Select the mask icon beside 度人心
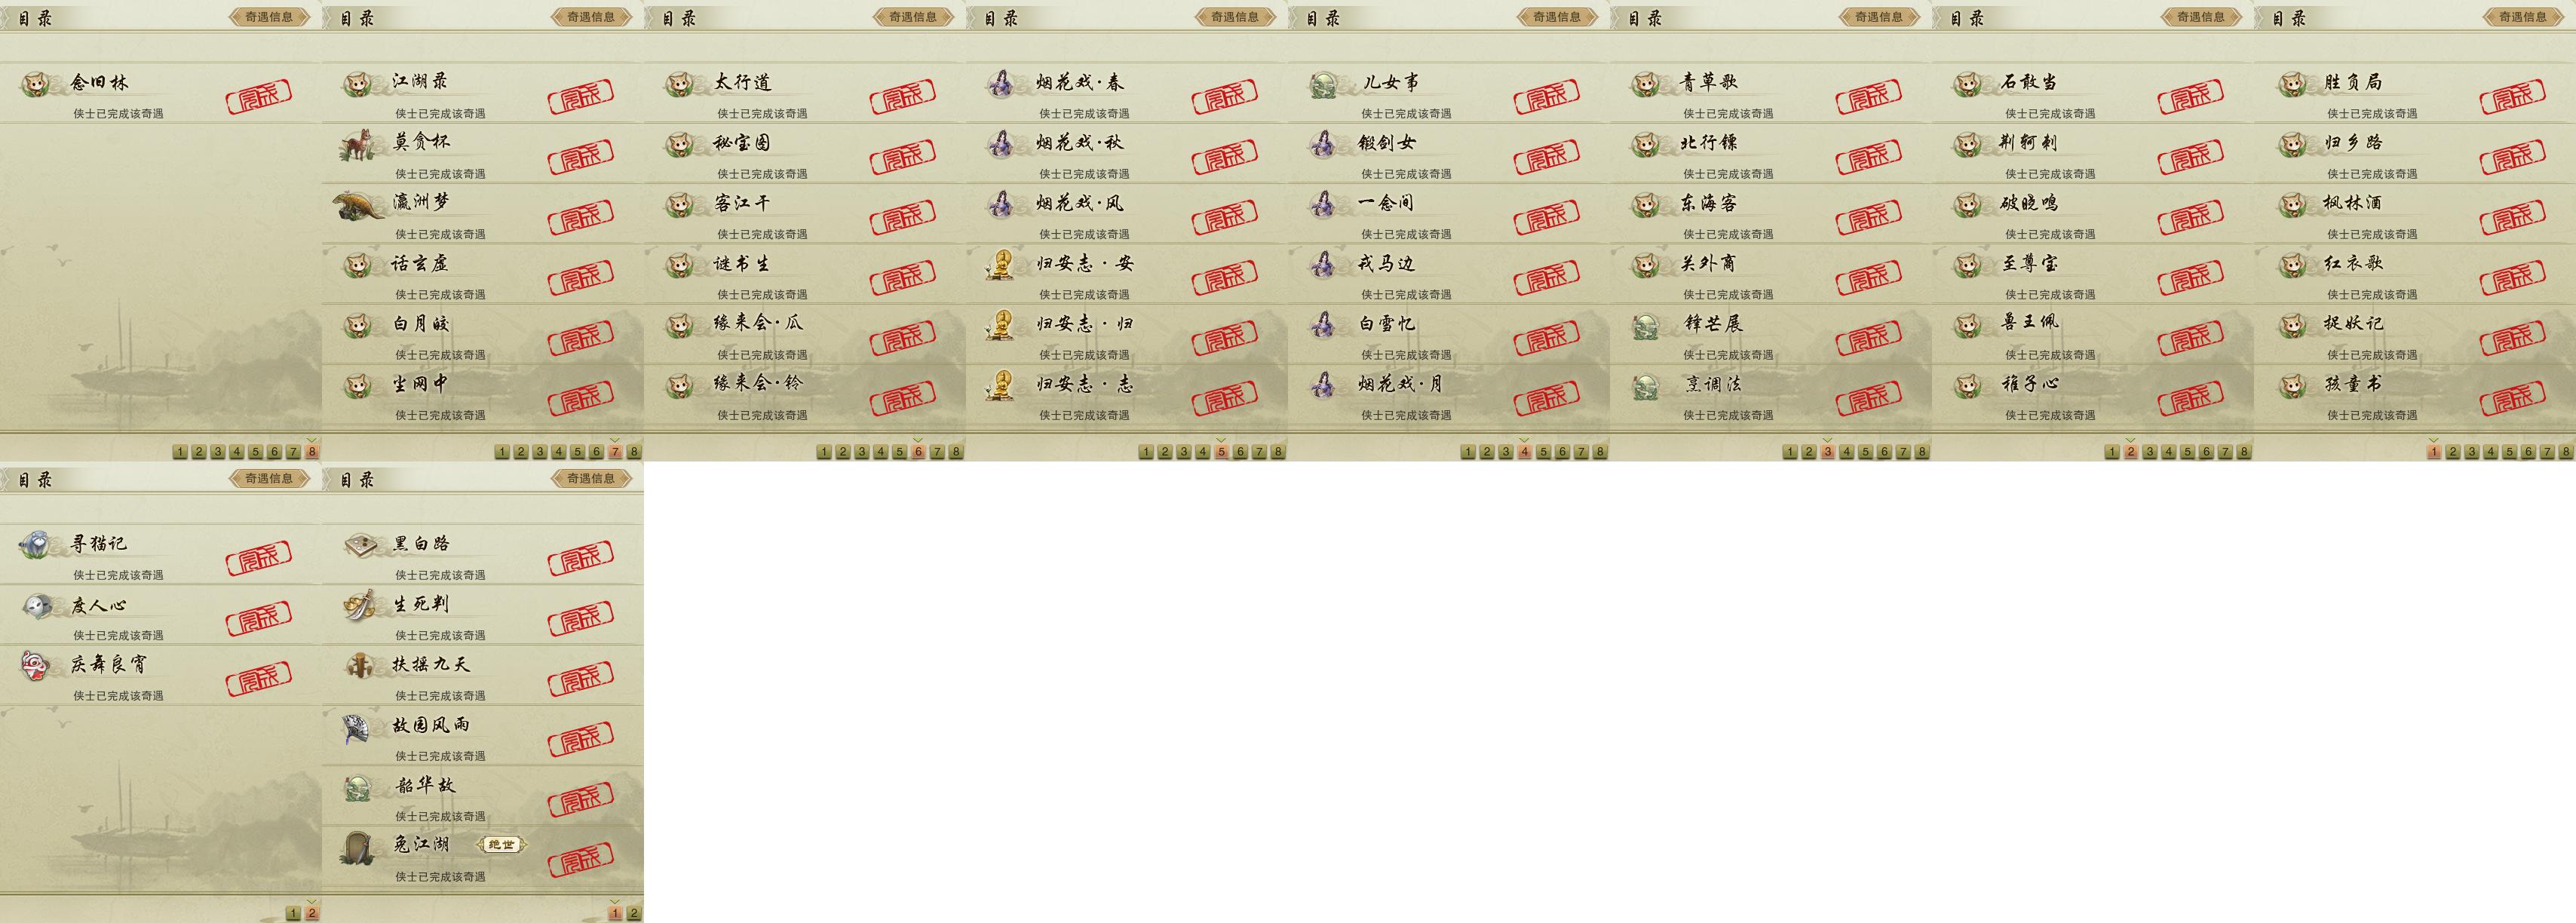Image resolution: width=2576 pixels, height=923 pixels. [37, 606]
